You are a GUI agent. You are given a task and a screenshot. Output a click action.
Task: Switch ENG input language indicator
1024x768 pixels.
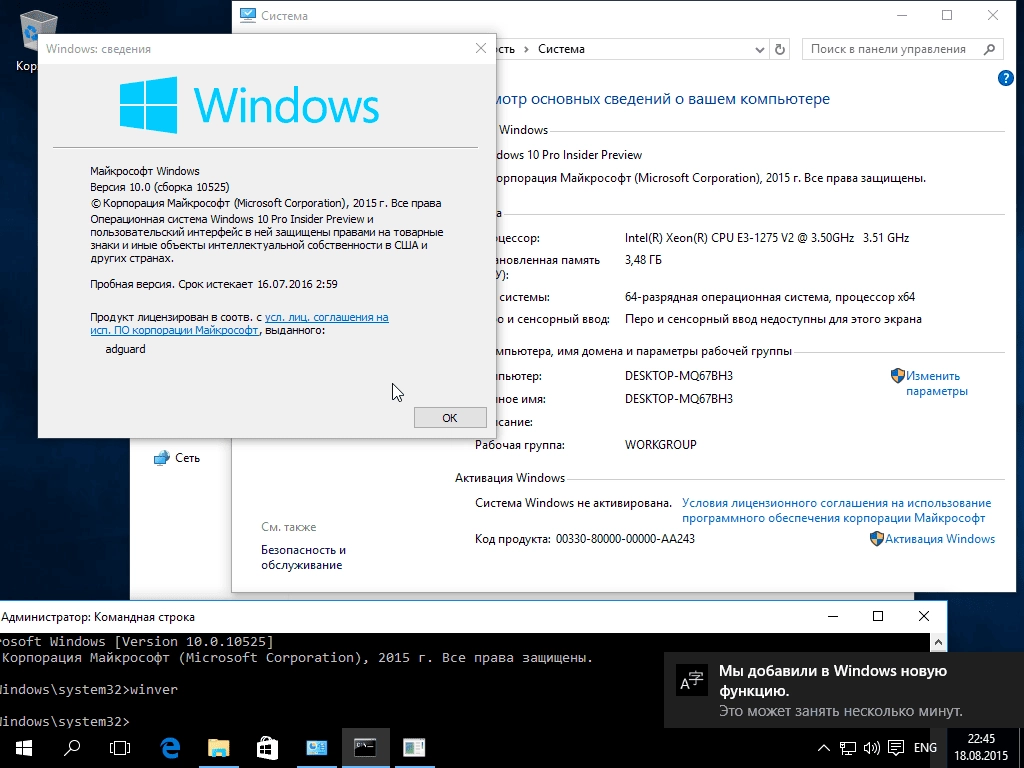pos(925,748)
